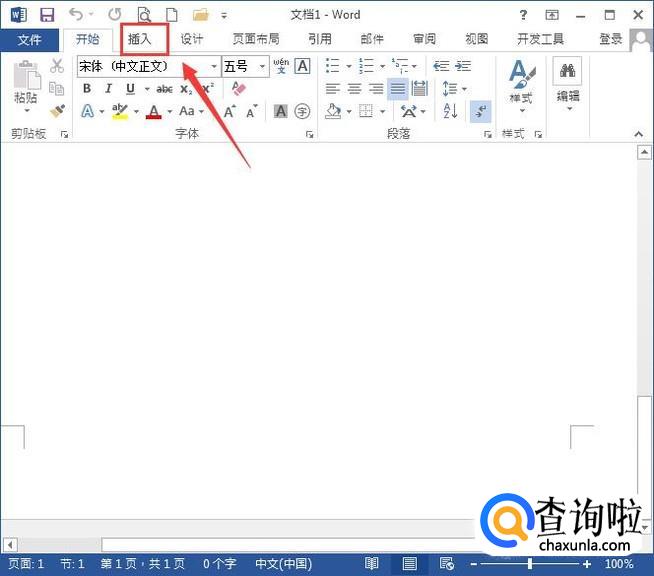Toggle show/hide paragraph marks
Viewport: 654px width, 576px height.
click(x=480, y=111)
